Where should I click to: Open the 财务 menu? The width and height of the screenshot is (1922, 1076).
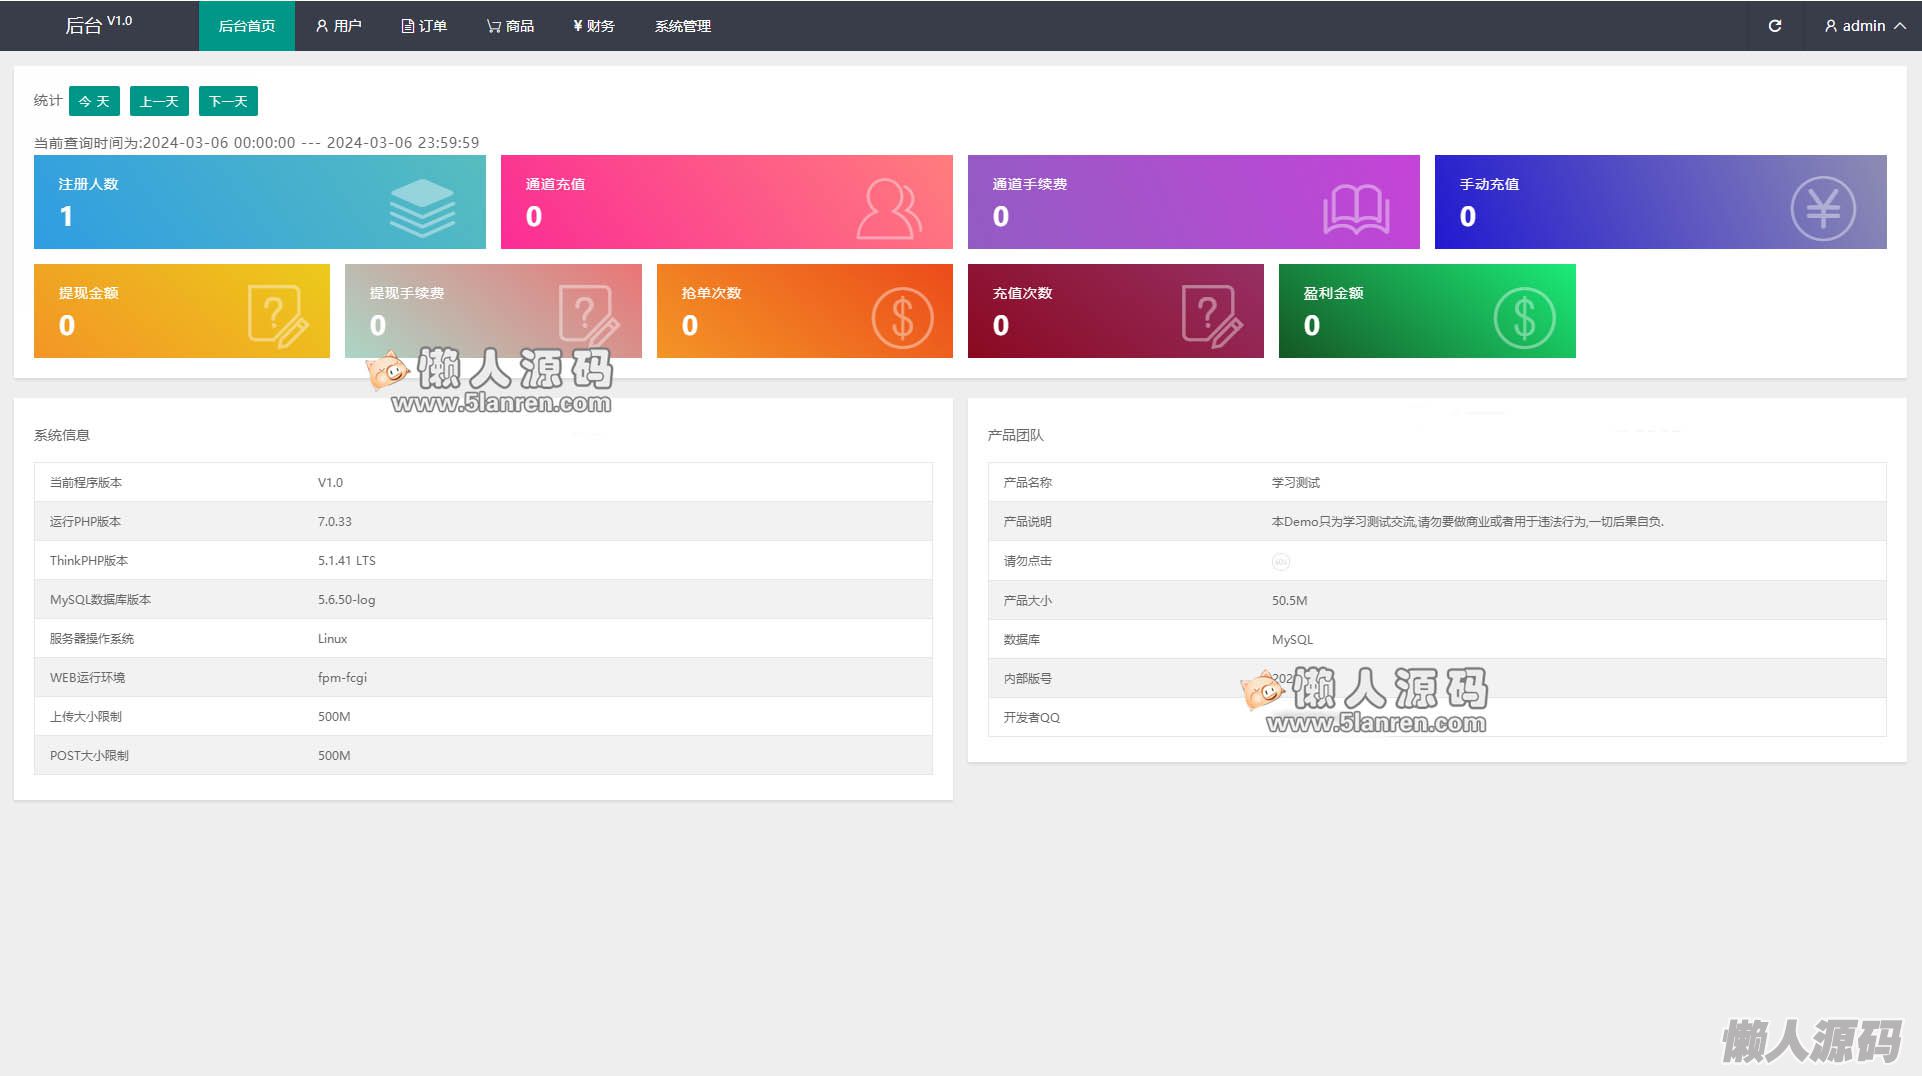pyautogui.click(x=594, y=26)
